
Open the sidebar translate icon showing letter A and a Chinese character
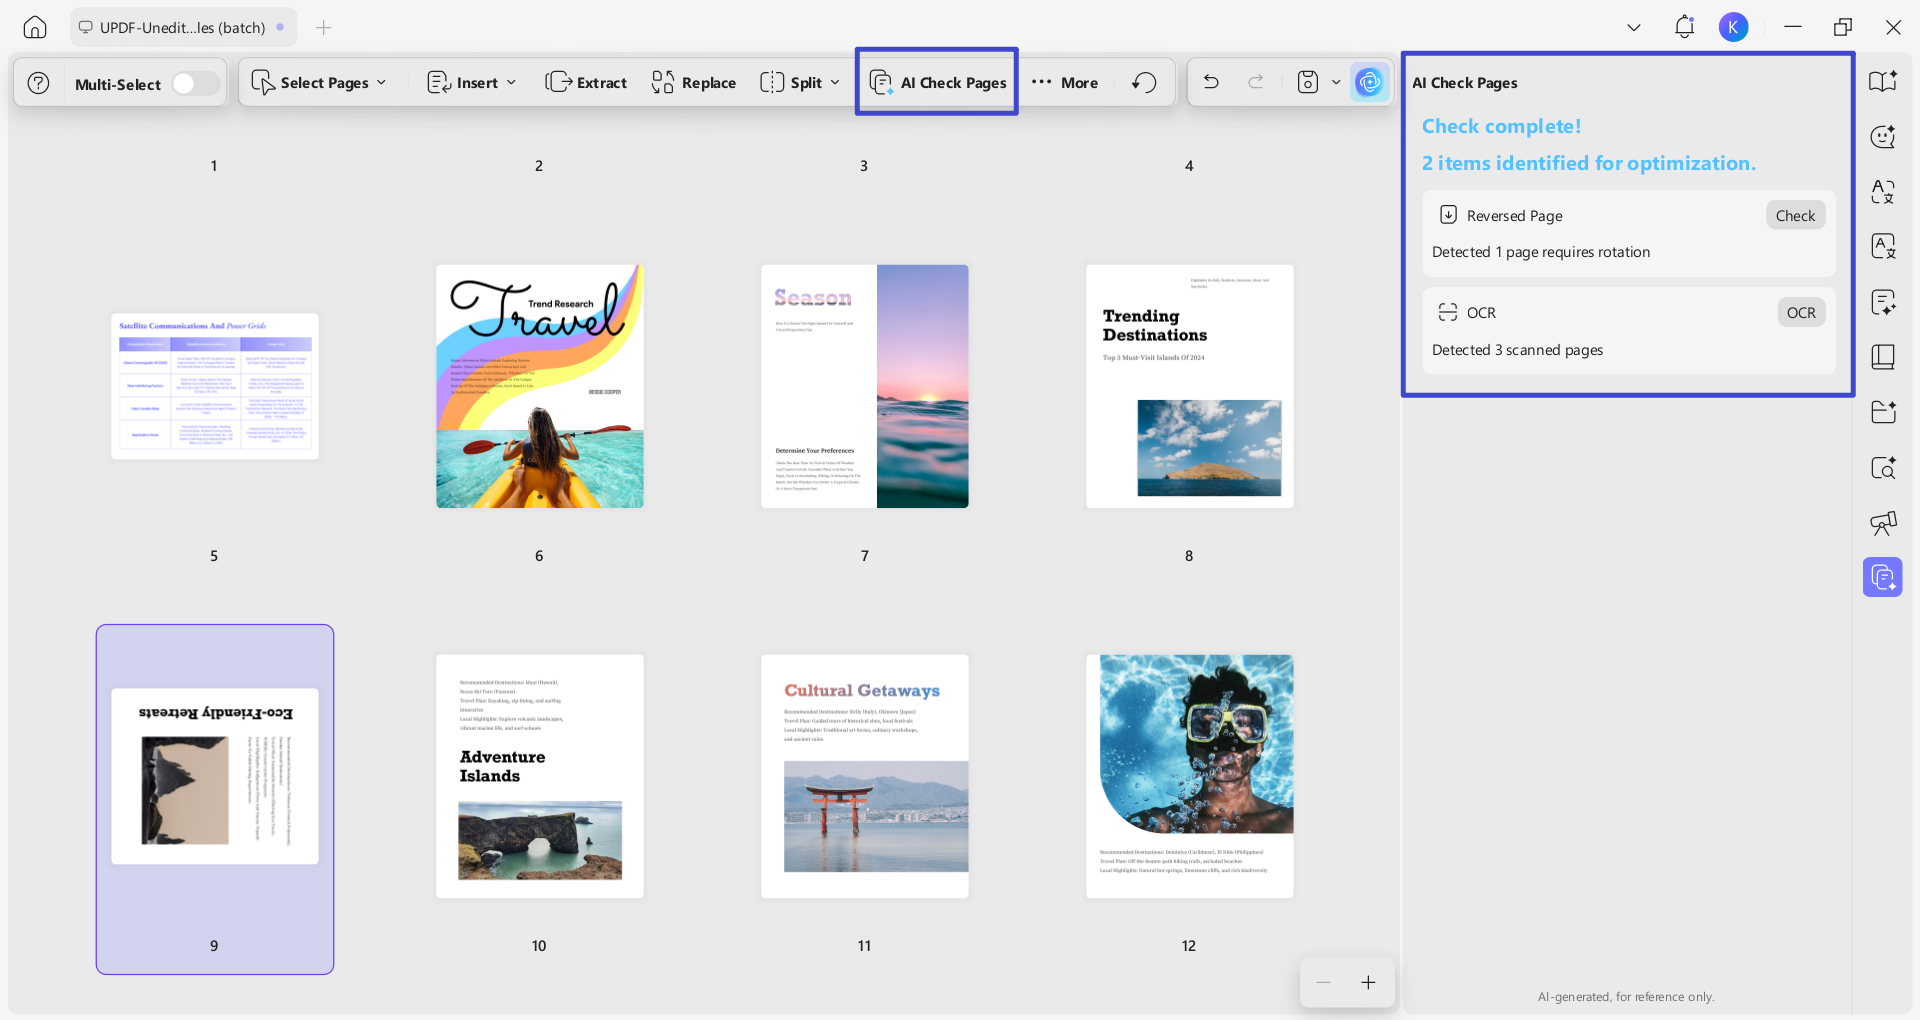click(1883, 191)
